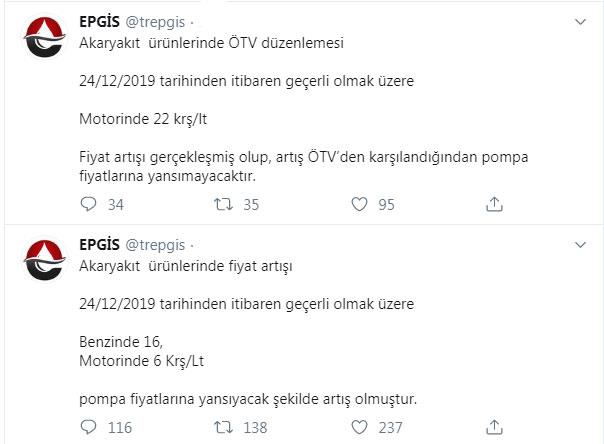Open more options on fiyat artışı tweet
The height and width of the screenshot is (444, 604).
580,244
